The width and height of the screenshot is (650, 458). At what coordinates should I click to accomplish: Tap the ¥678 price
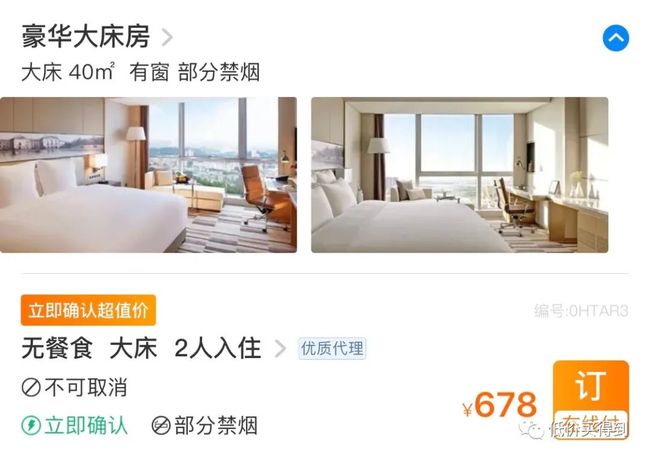(500, 405)
